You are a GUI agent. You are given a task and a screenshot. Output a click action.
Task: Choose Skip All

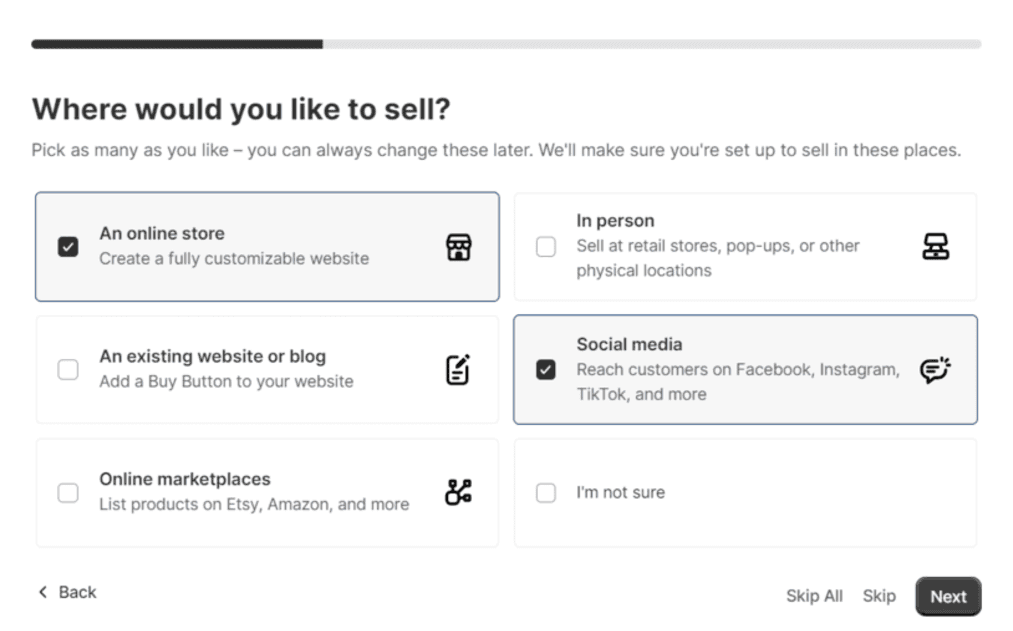coord(814,596)
